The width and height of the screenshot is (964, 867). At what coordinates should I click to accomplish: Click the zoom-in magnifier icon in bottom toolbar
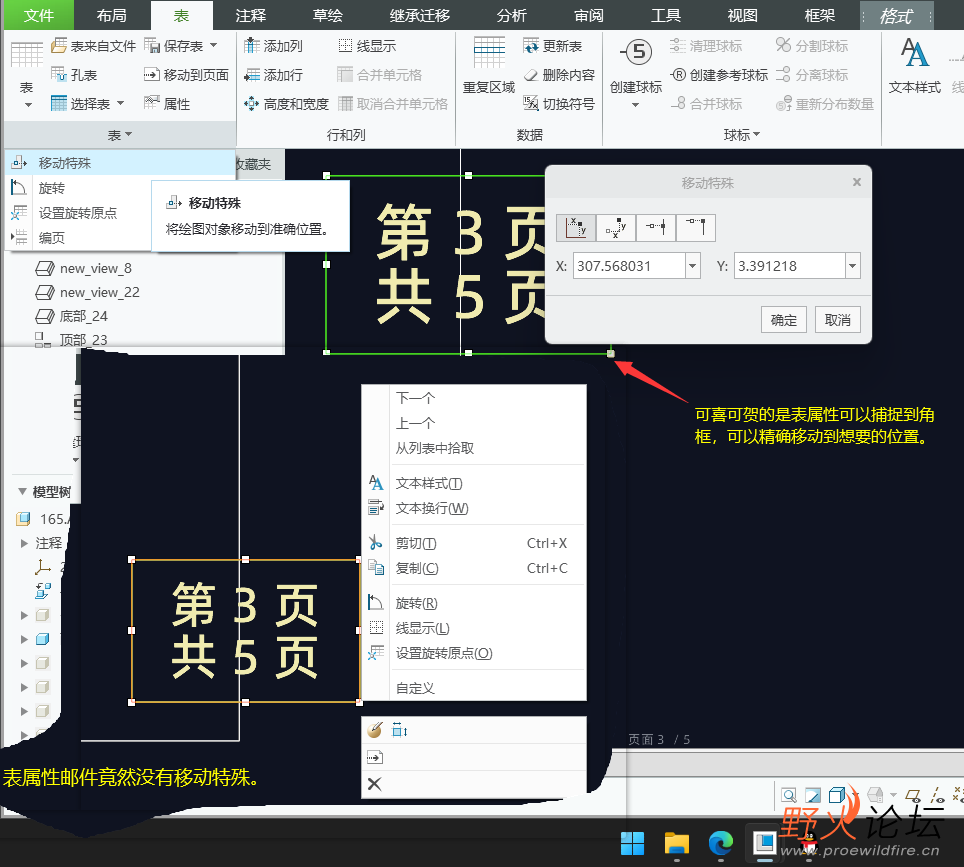point(789,795)
